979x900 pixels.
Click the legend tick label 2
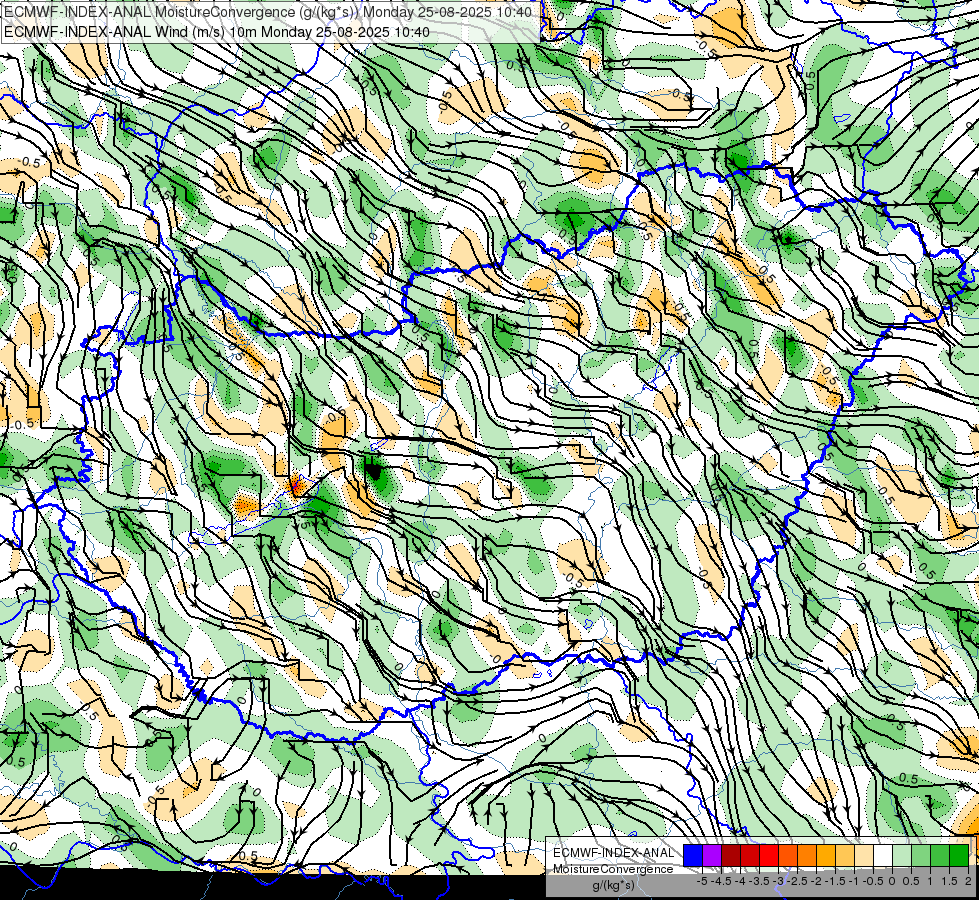point(968,881)
